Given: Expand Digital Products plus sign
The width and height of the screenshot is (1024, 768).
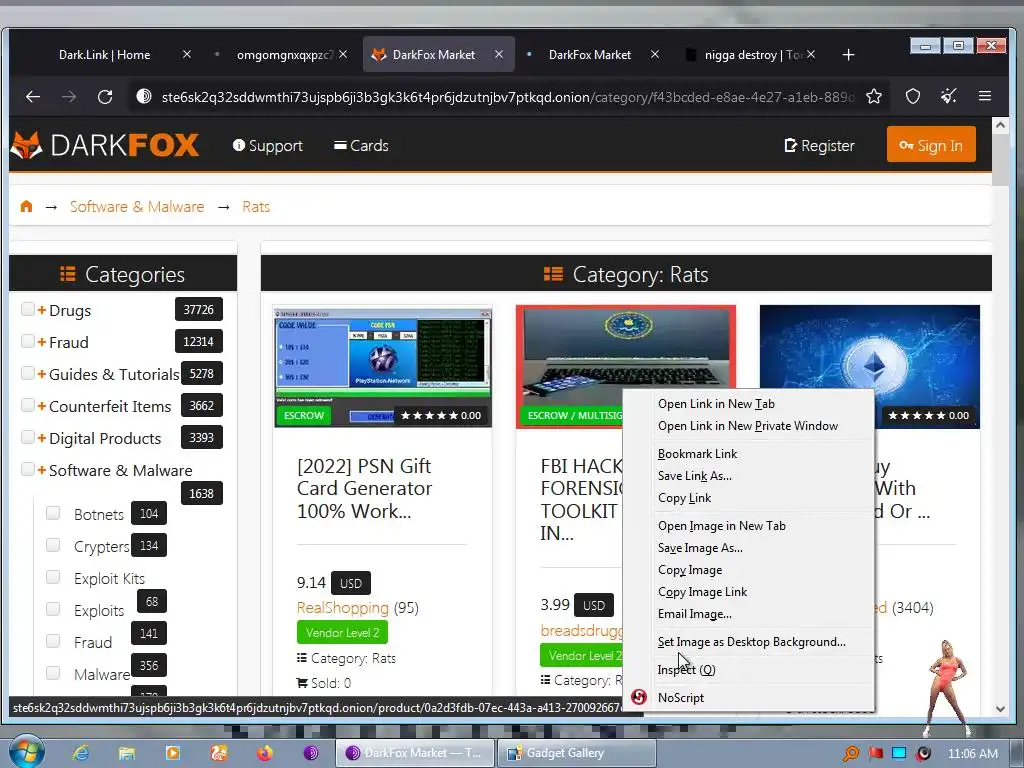Looking at the screenshot, I should coord(42,438).
